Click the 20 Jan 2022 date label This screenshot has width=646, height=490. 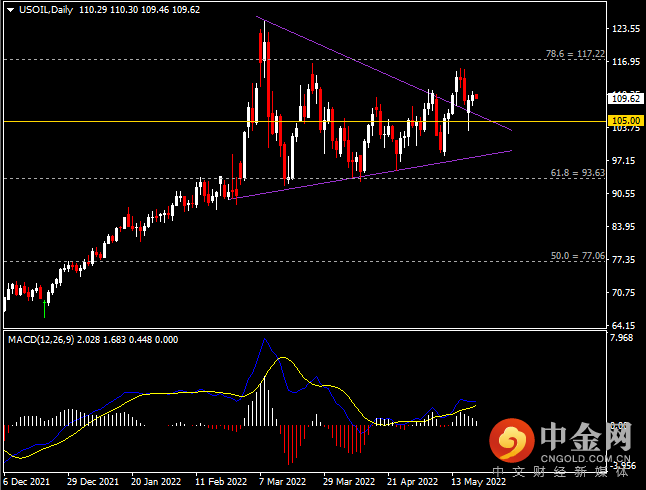tap(154, 480)
